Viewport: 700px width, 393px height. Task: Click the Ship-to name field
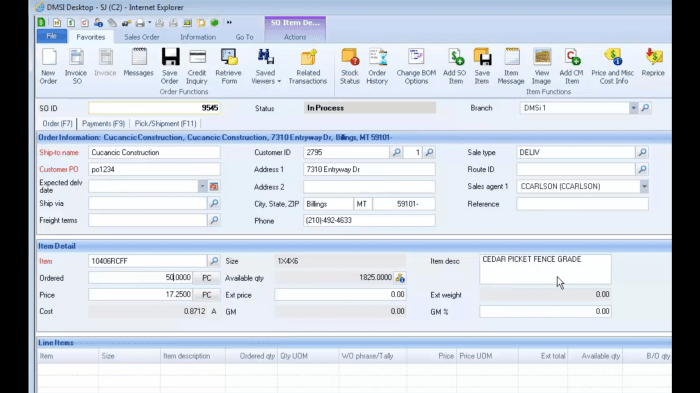(x=154, y=152)
